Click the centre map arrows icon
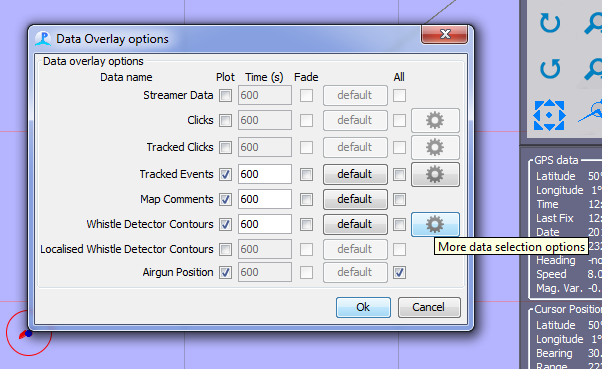Screen dimensions: 602x369 549,115
